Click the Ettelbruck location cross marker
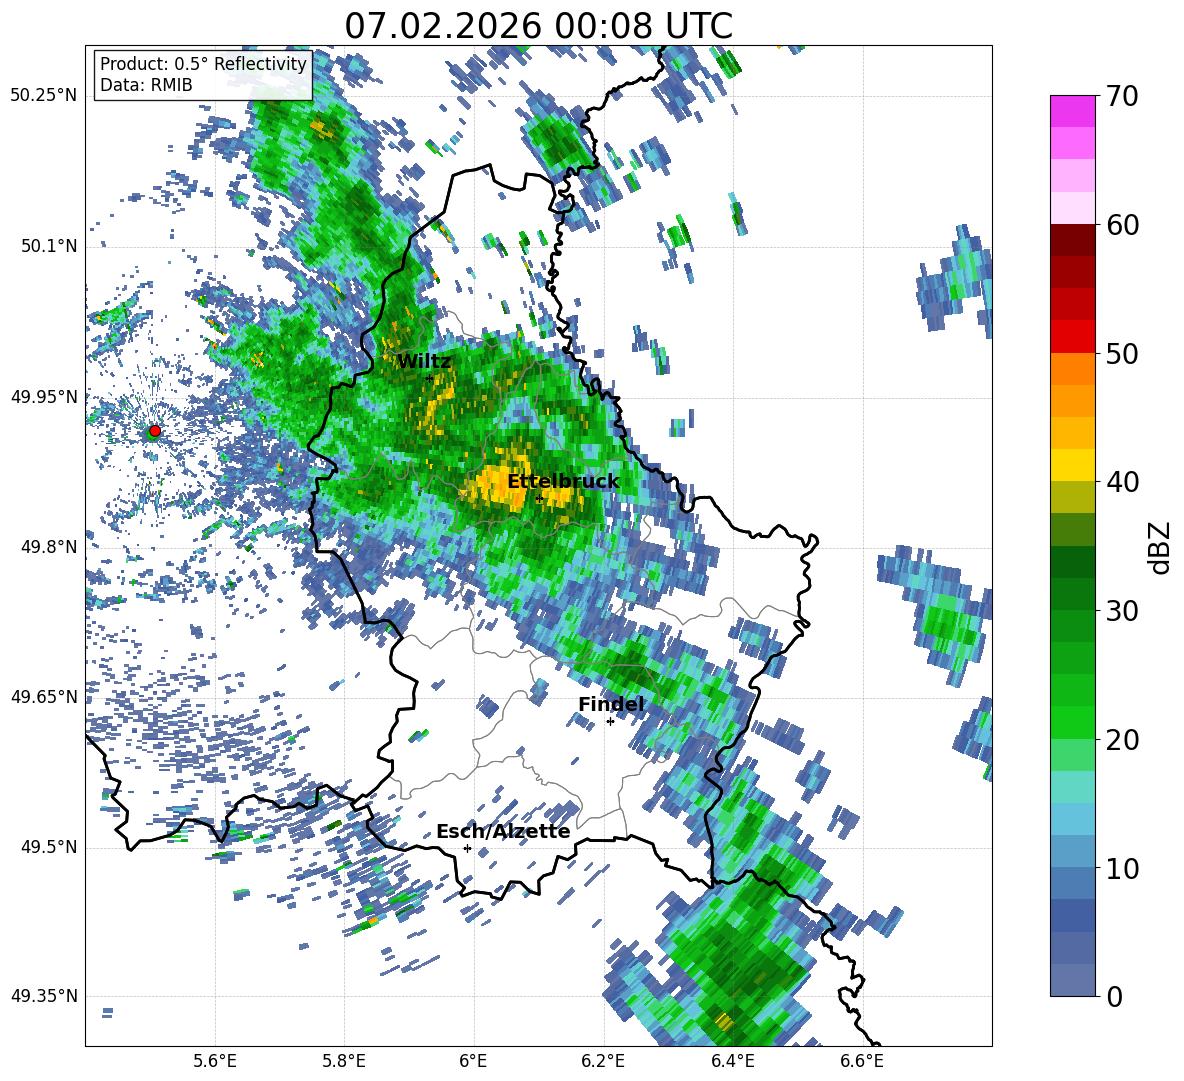Image resolution: width=1184 pixels, height=1081 pixels. coord(538,499)
